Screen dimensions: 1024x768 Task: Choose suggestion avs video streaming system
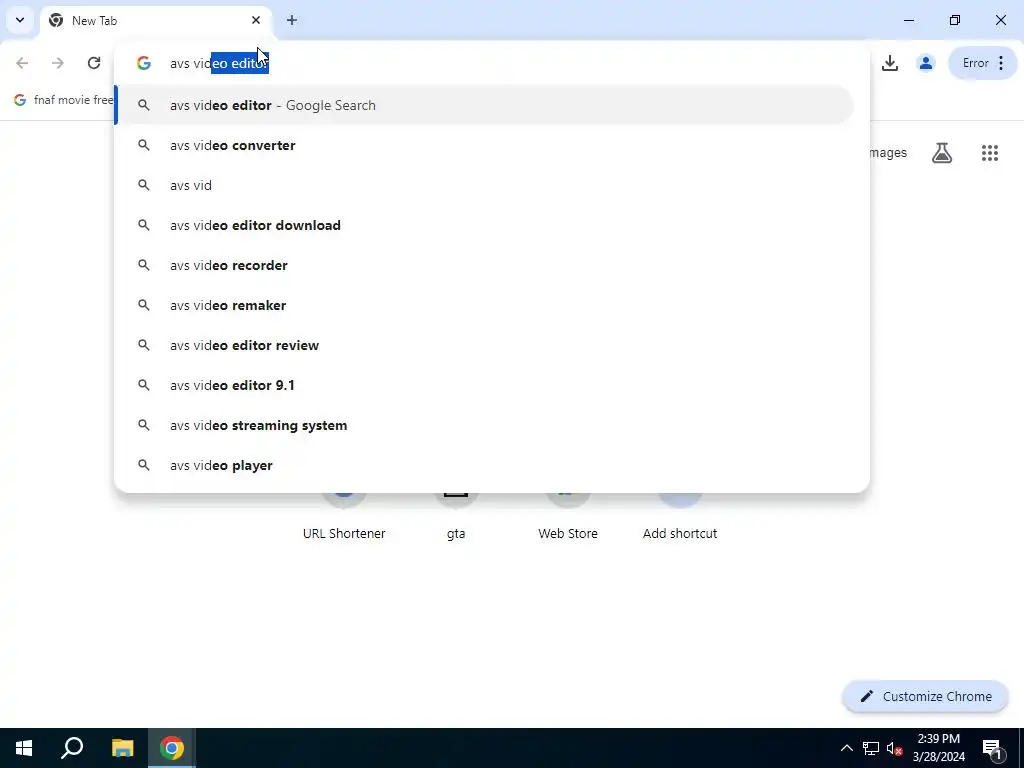[485, 425]
